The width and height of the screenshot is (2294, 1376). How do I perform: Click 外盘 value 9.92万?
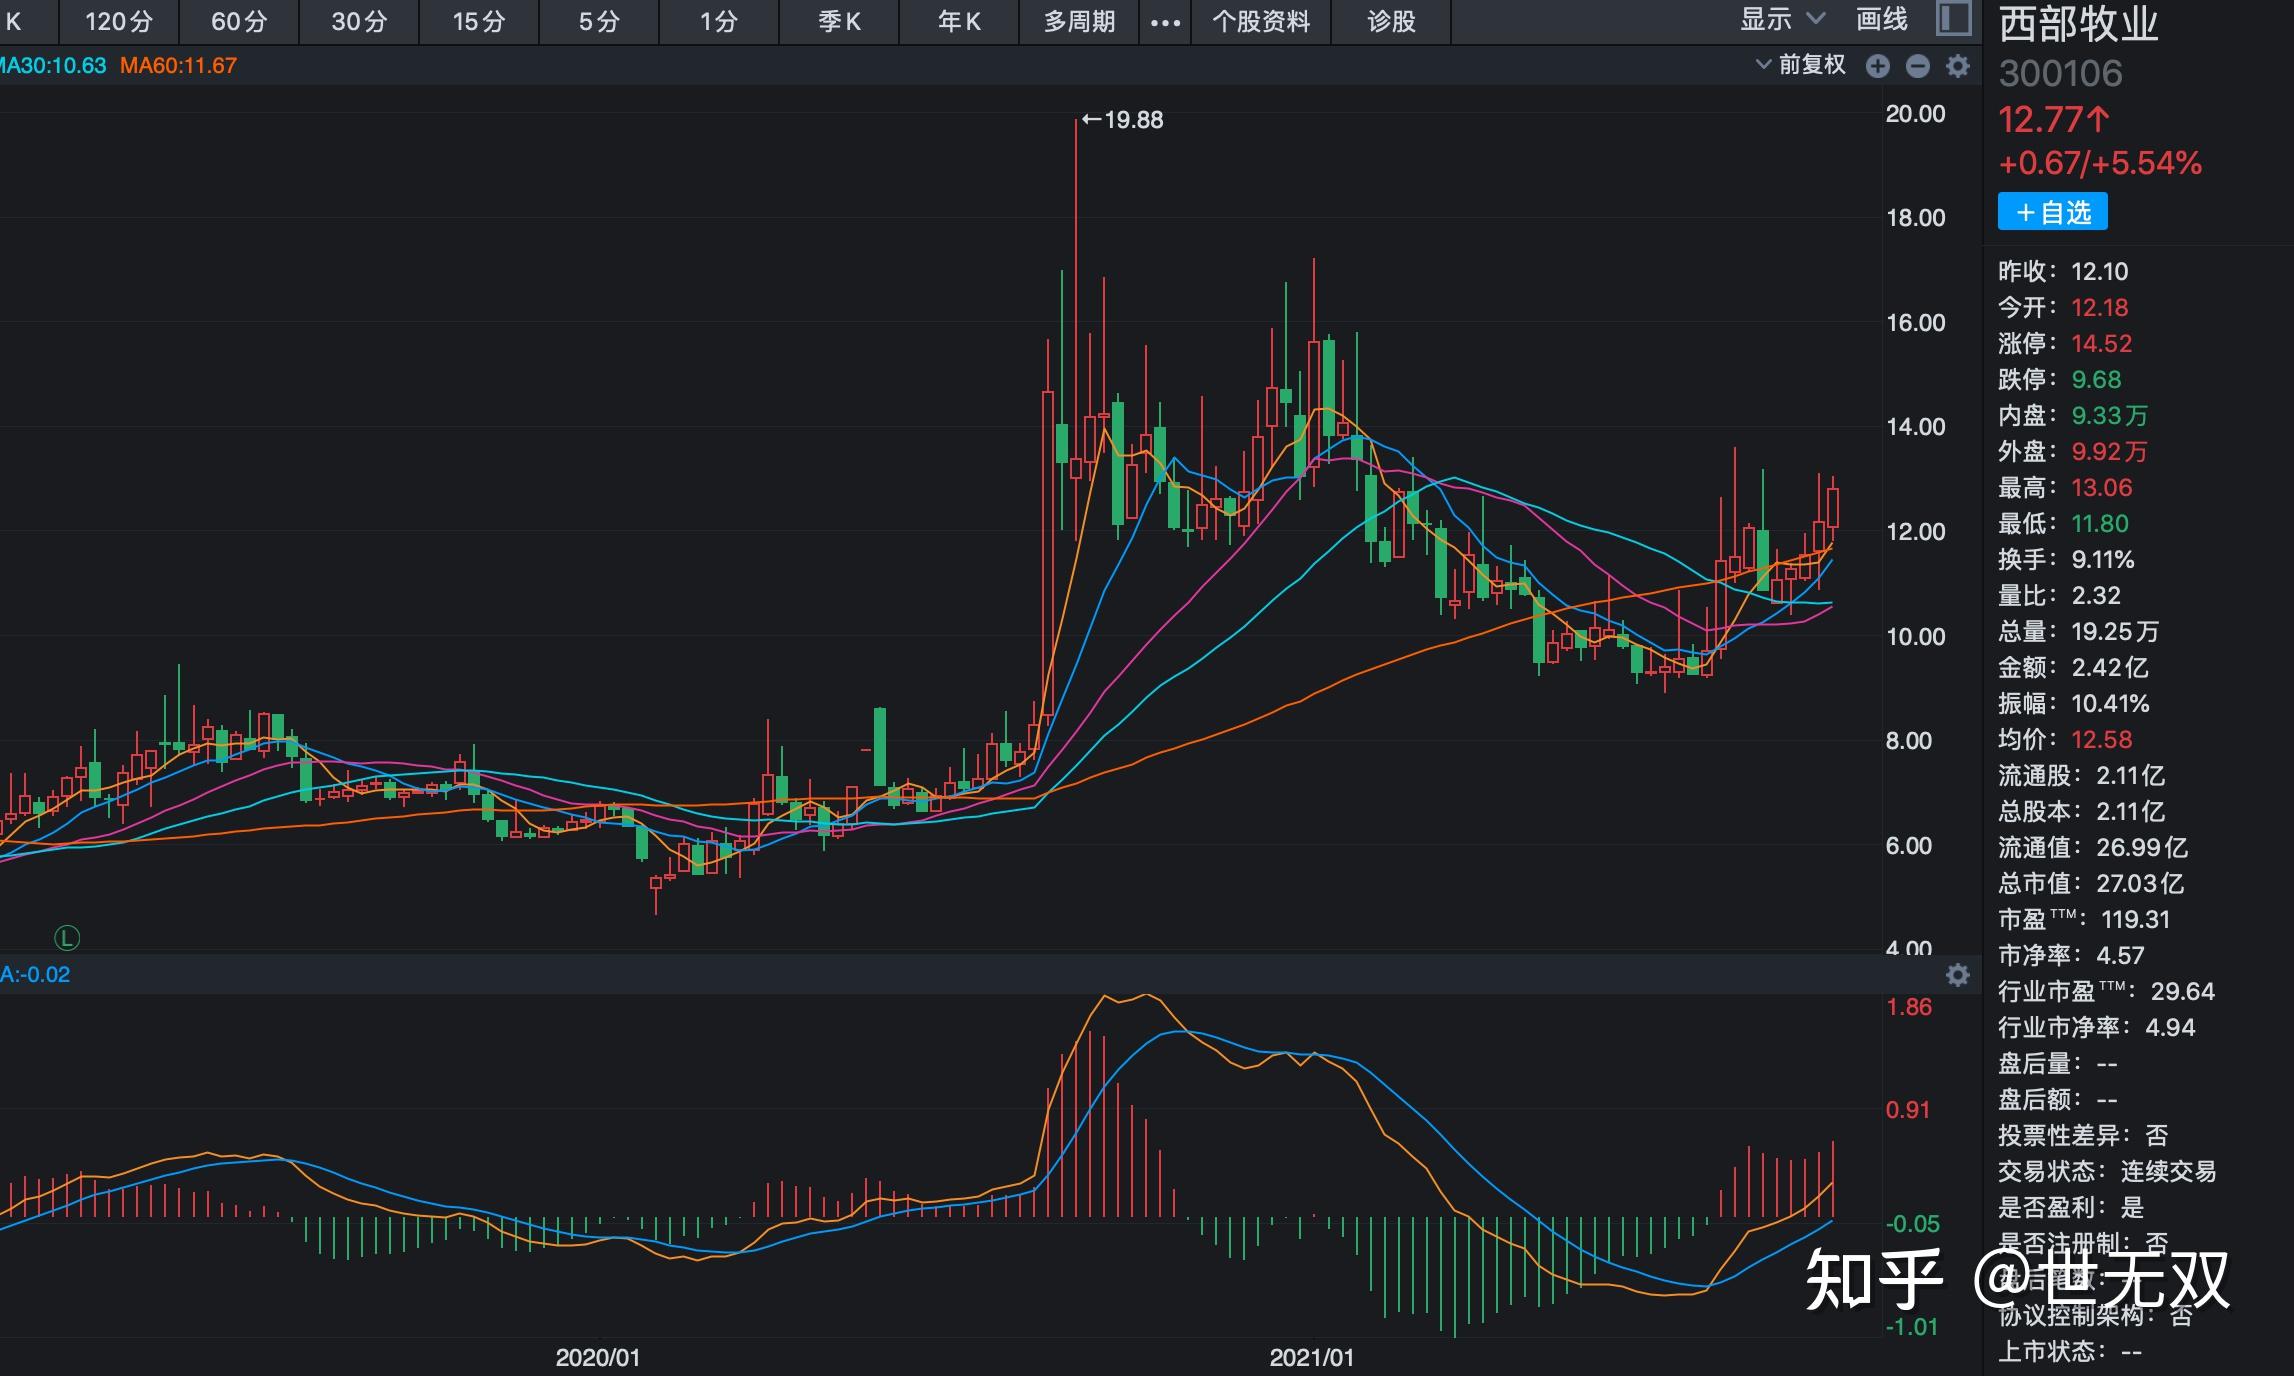(2109, 451)
